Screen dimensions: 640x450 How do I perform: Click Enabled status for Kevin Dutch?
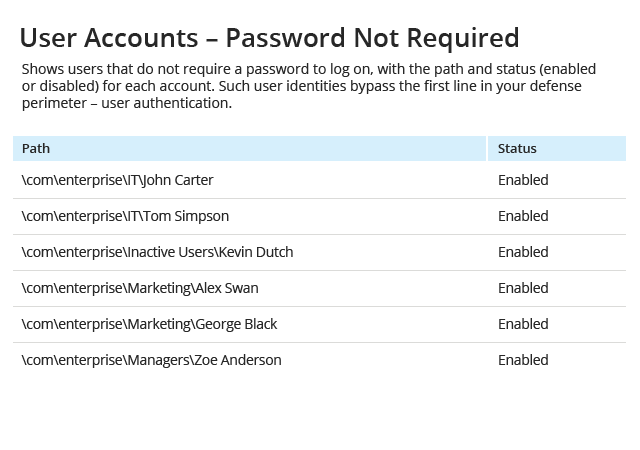(523, 252)
